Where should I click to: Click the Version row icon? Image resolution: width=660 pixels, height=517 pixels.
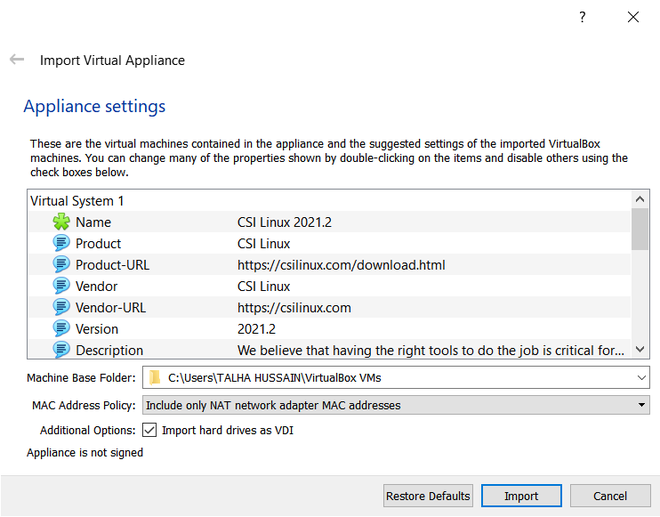click(62, 329)
